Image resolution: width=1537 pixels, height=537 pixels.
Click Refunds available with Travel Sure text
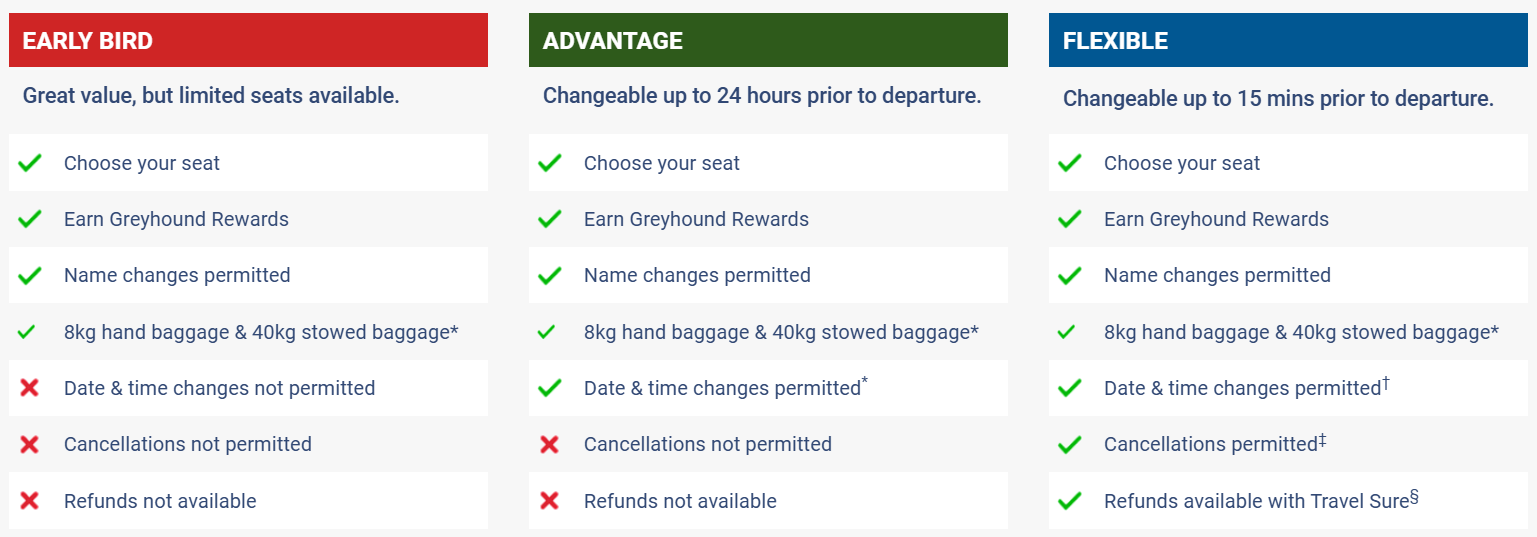1256,501
